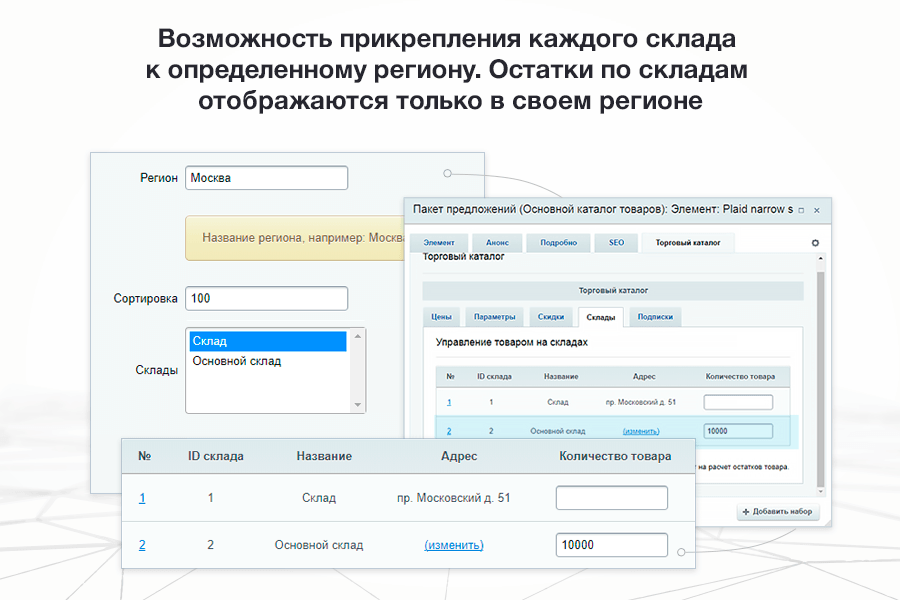Open the Подписки sub-tab
This screenshot has height=600, width=900.
[x=655, y=317]
